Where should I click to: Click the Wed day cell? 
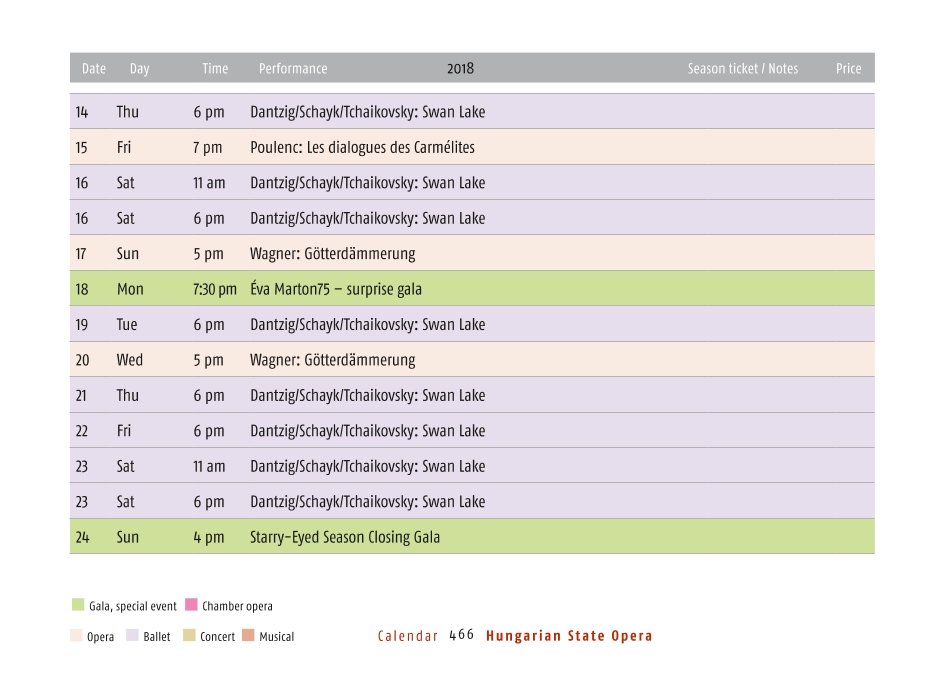129,360
